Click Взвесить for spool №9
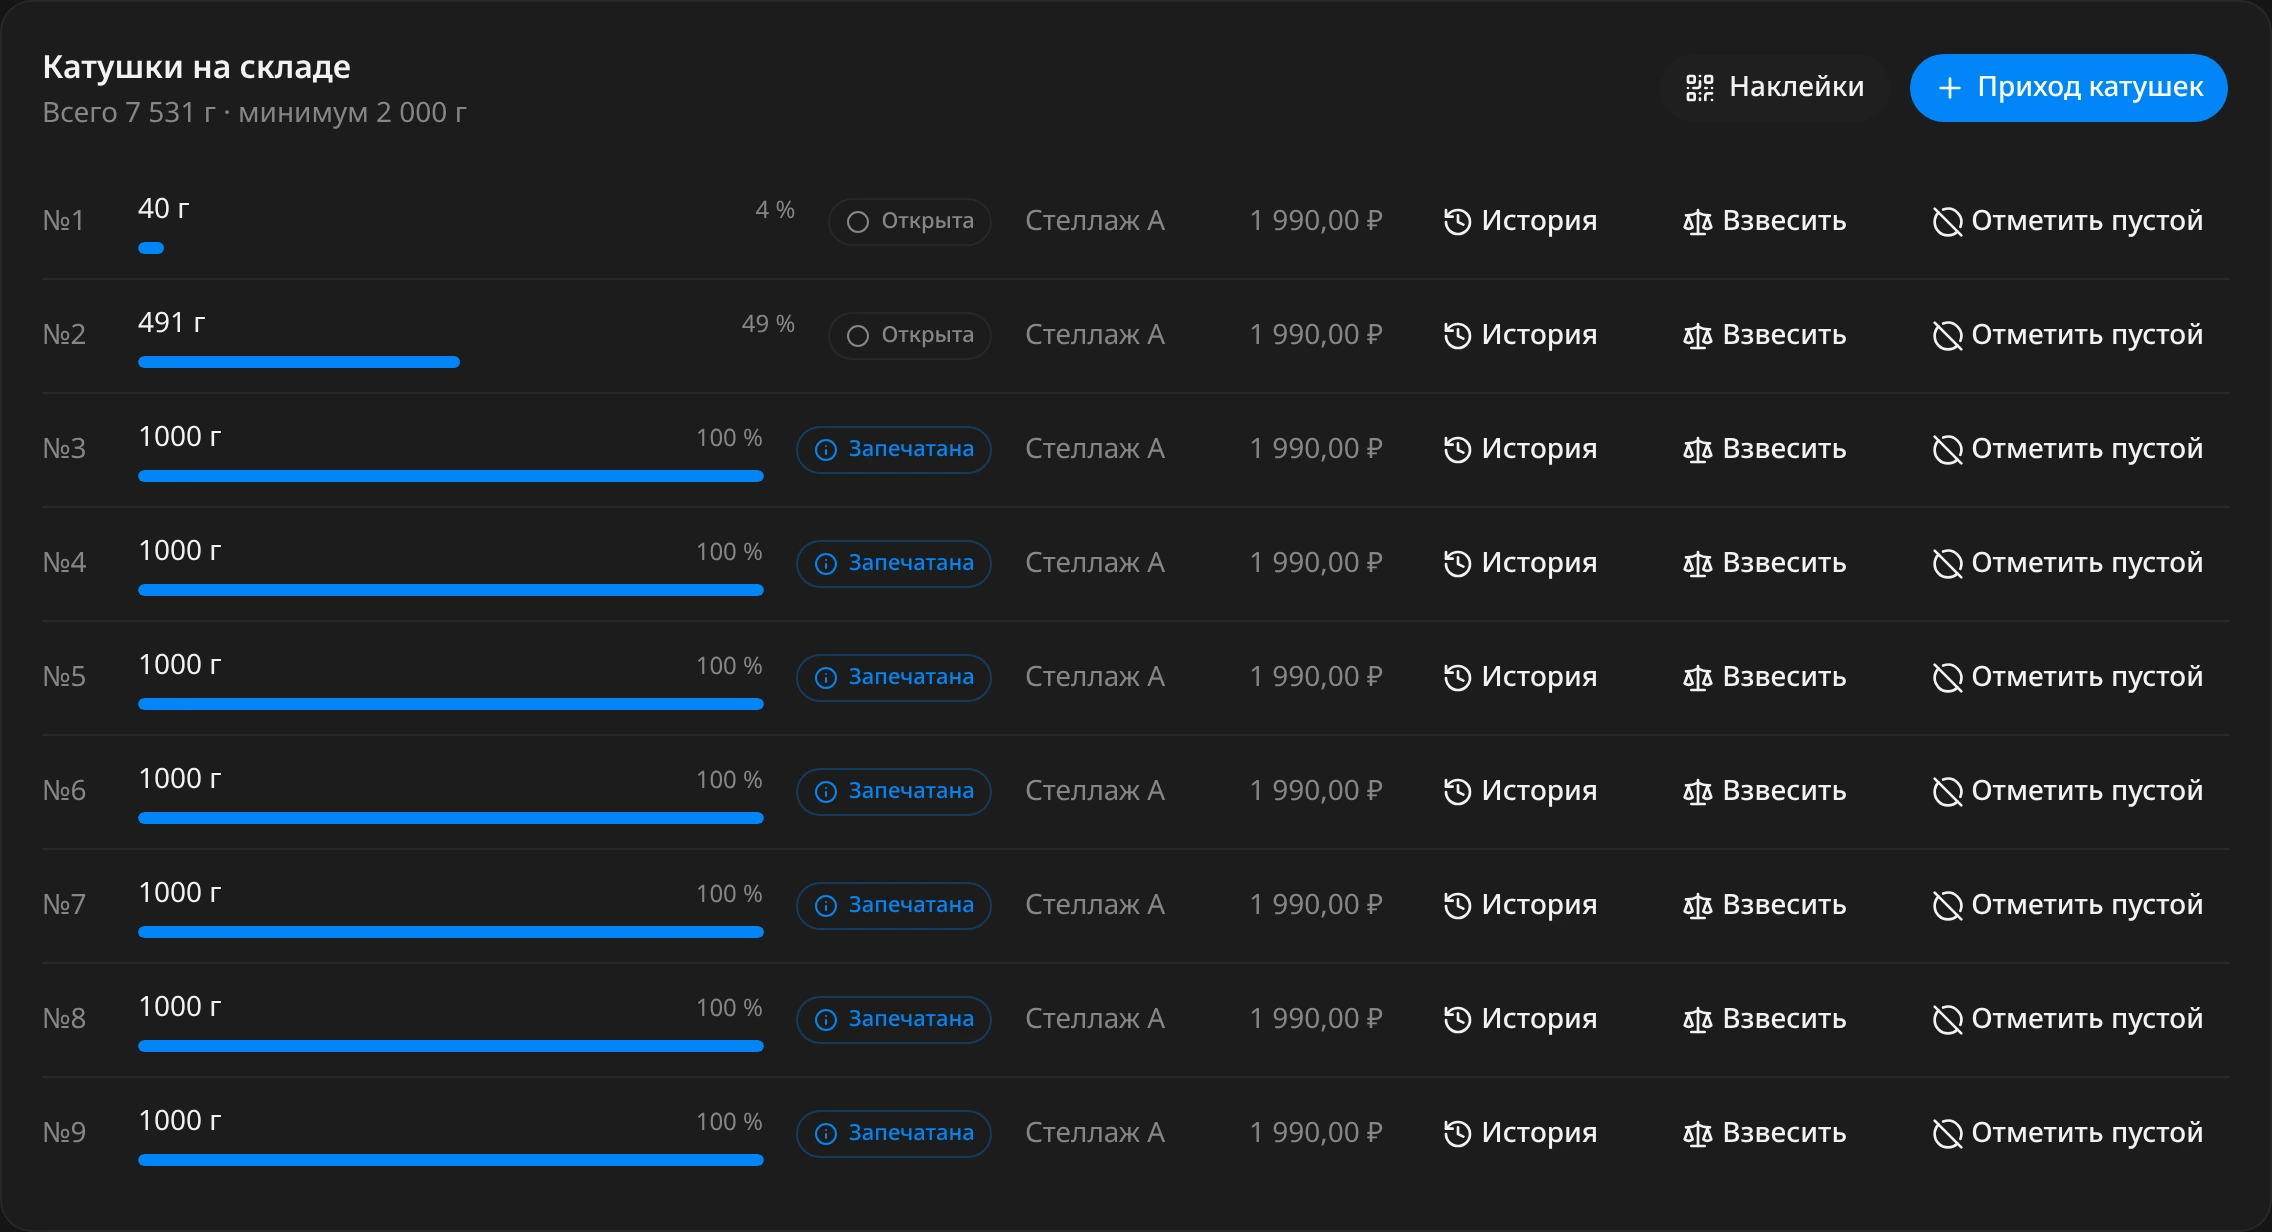 pos(1764,1133)
